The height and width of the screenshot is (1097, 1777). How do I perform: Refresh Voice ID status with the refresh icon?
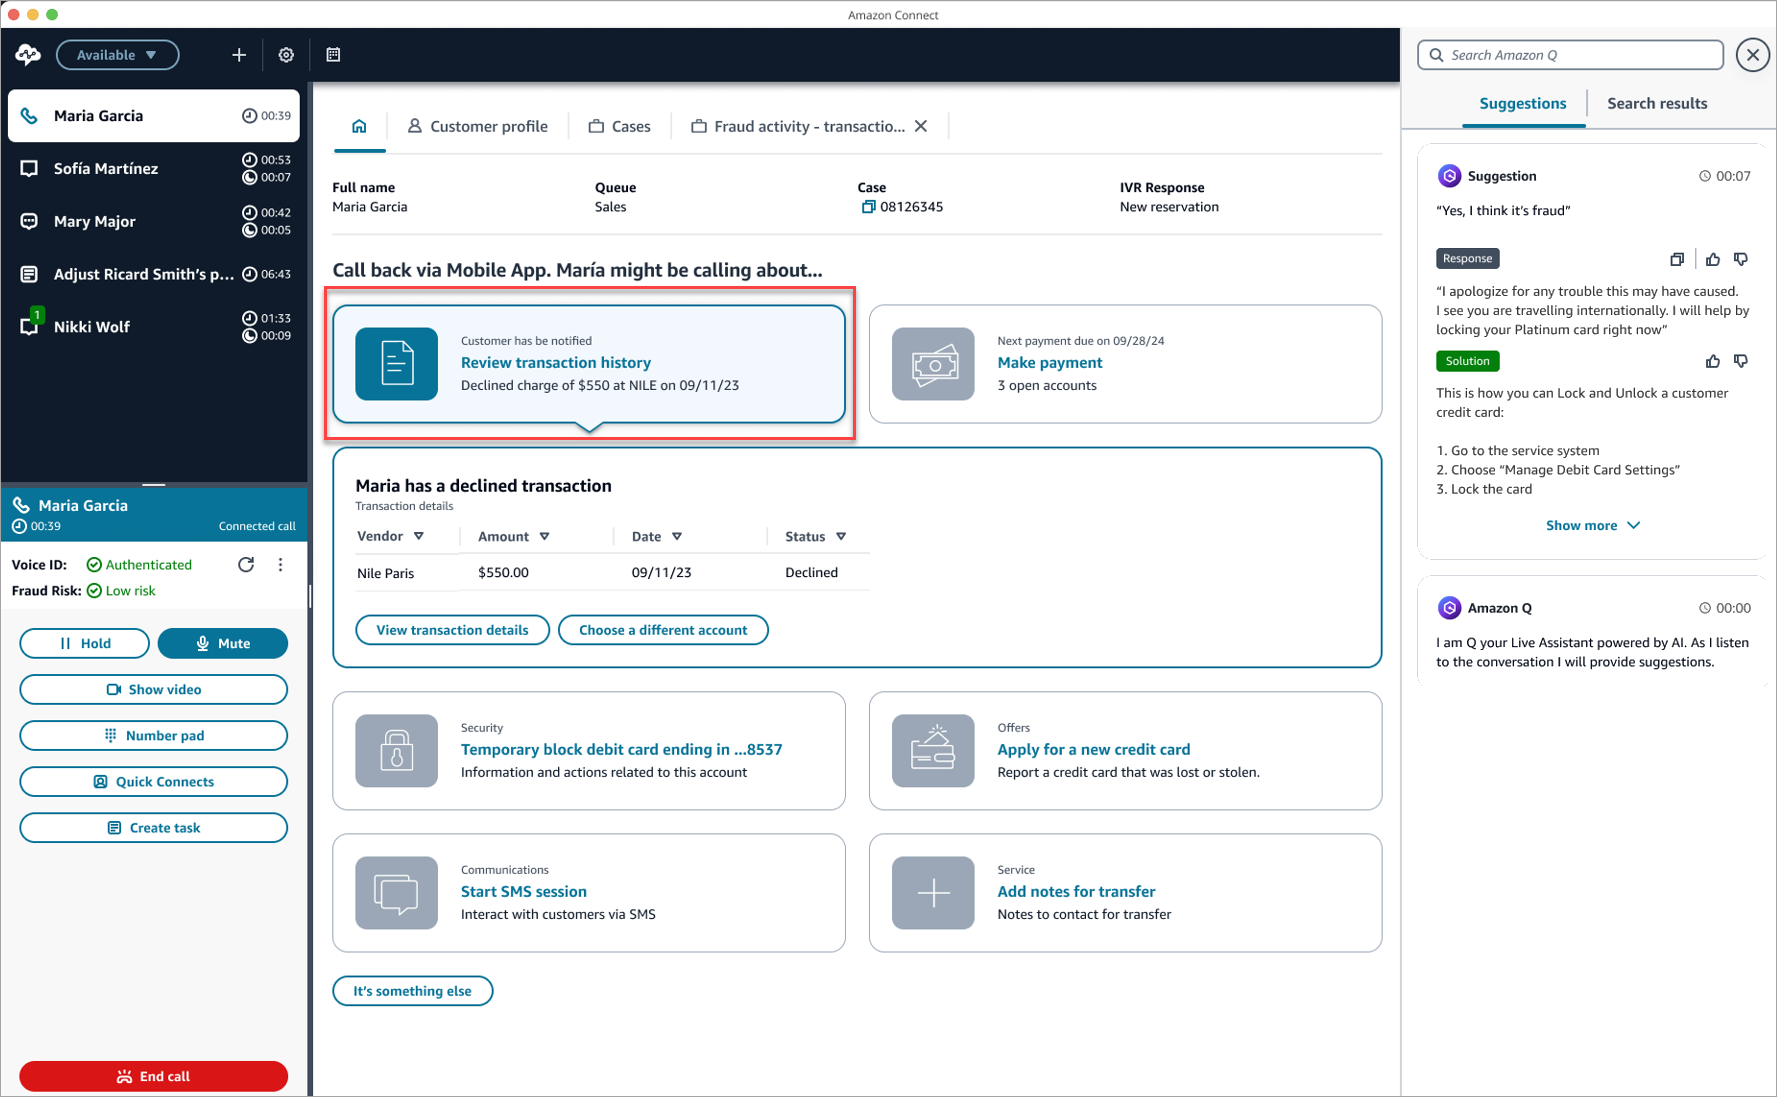[x=246, y=564]
